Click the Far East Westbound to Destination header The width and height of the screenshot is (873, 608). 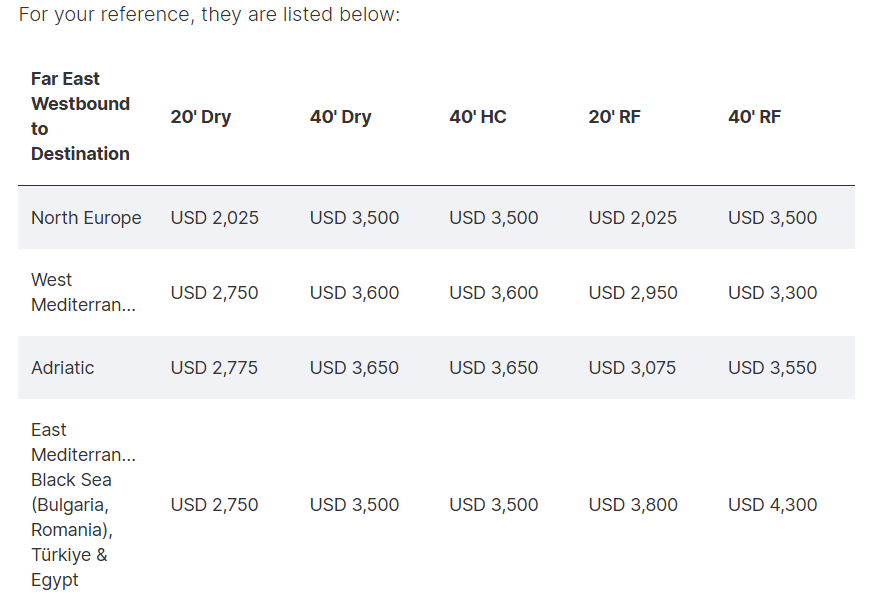80,116
